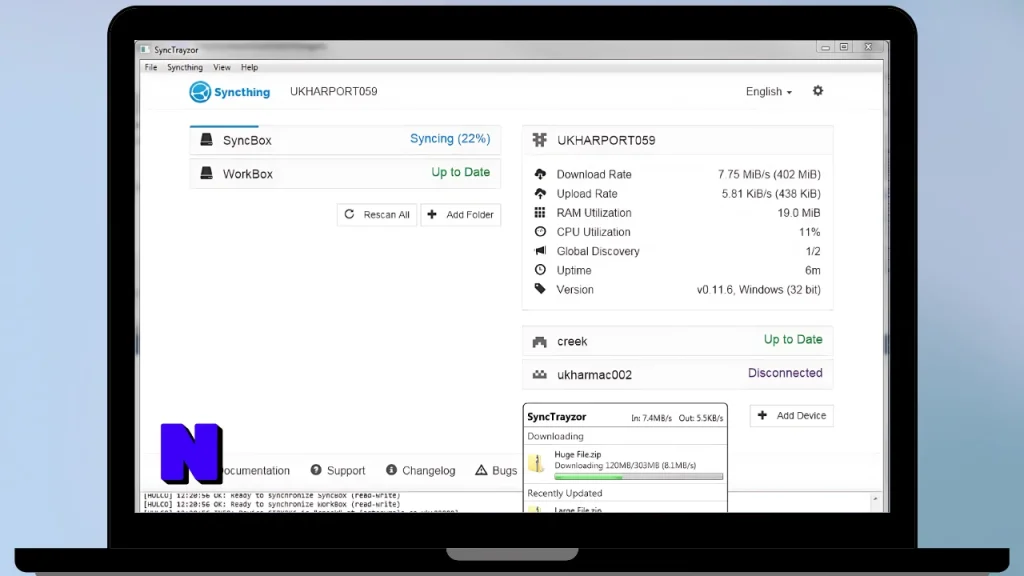
Task: Click the 19.0 MiB RAM value
Action: click(799, 213)
